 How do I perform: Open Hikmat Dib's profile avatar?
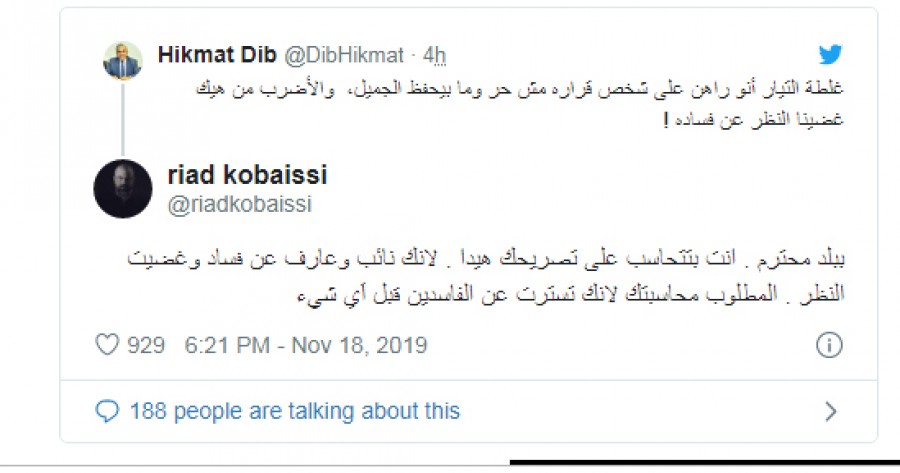pyautogui.click(x=123, y=60)
